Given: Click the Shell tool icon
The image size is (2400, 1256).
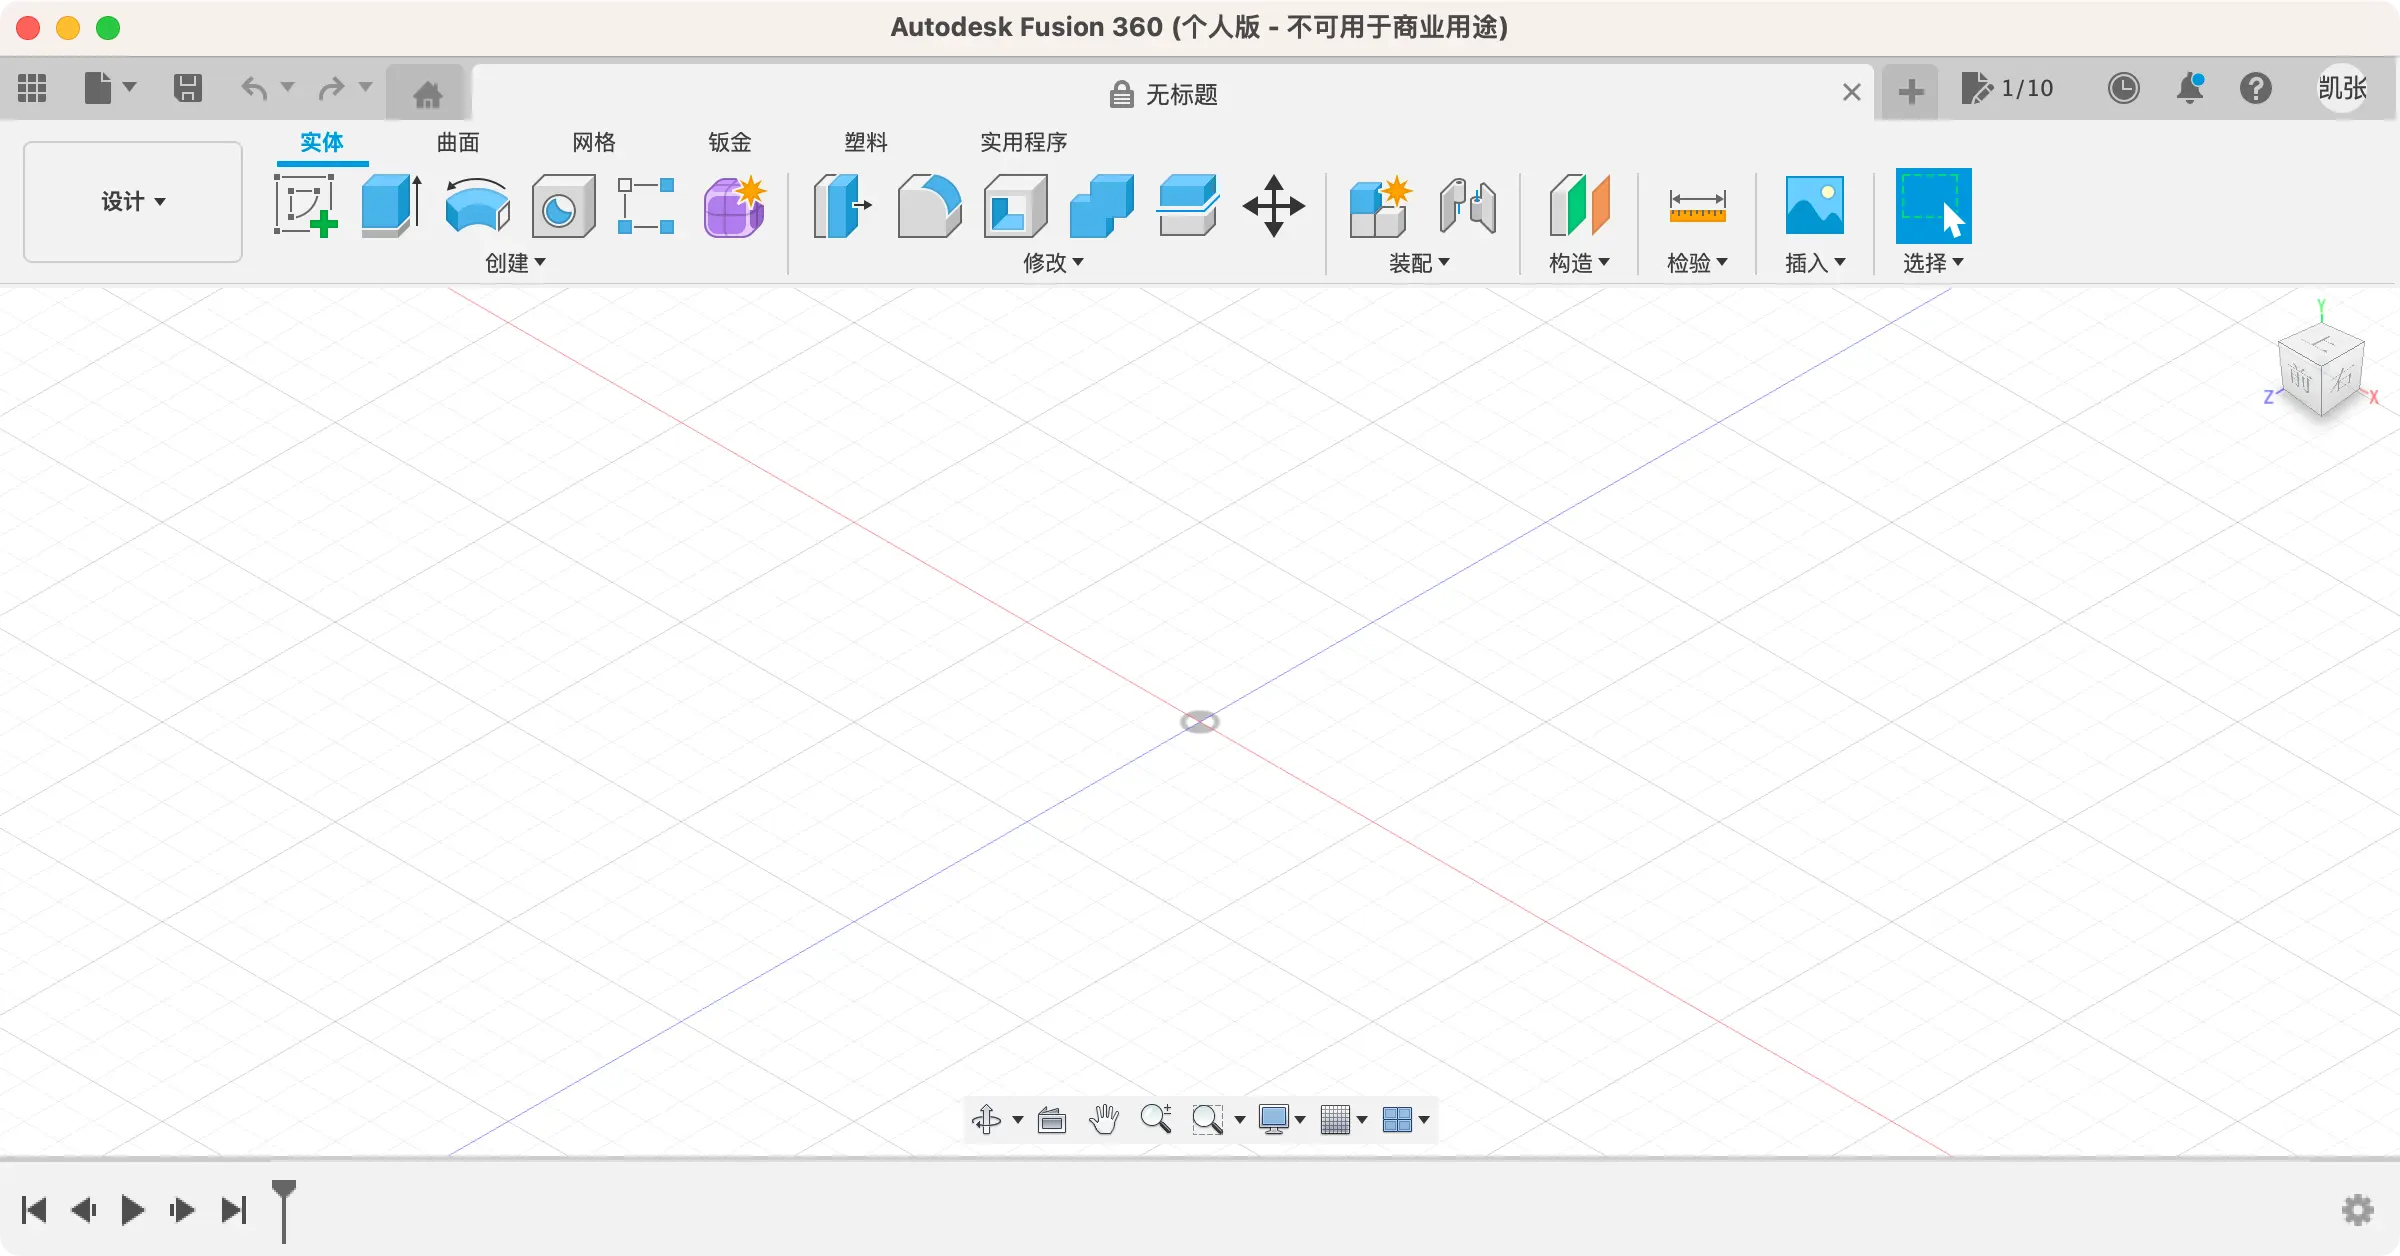Looking at the screenshot, I should point(1015,205).
